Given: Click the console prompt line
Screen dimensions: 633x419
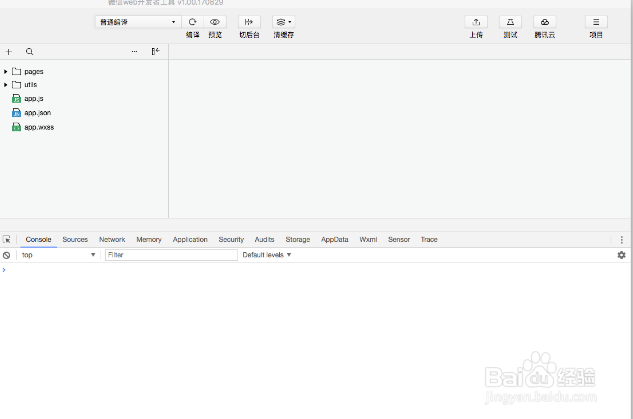Looking at the screenshot, I should [316, 270].
